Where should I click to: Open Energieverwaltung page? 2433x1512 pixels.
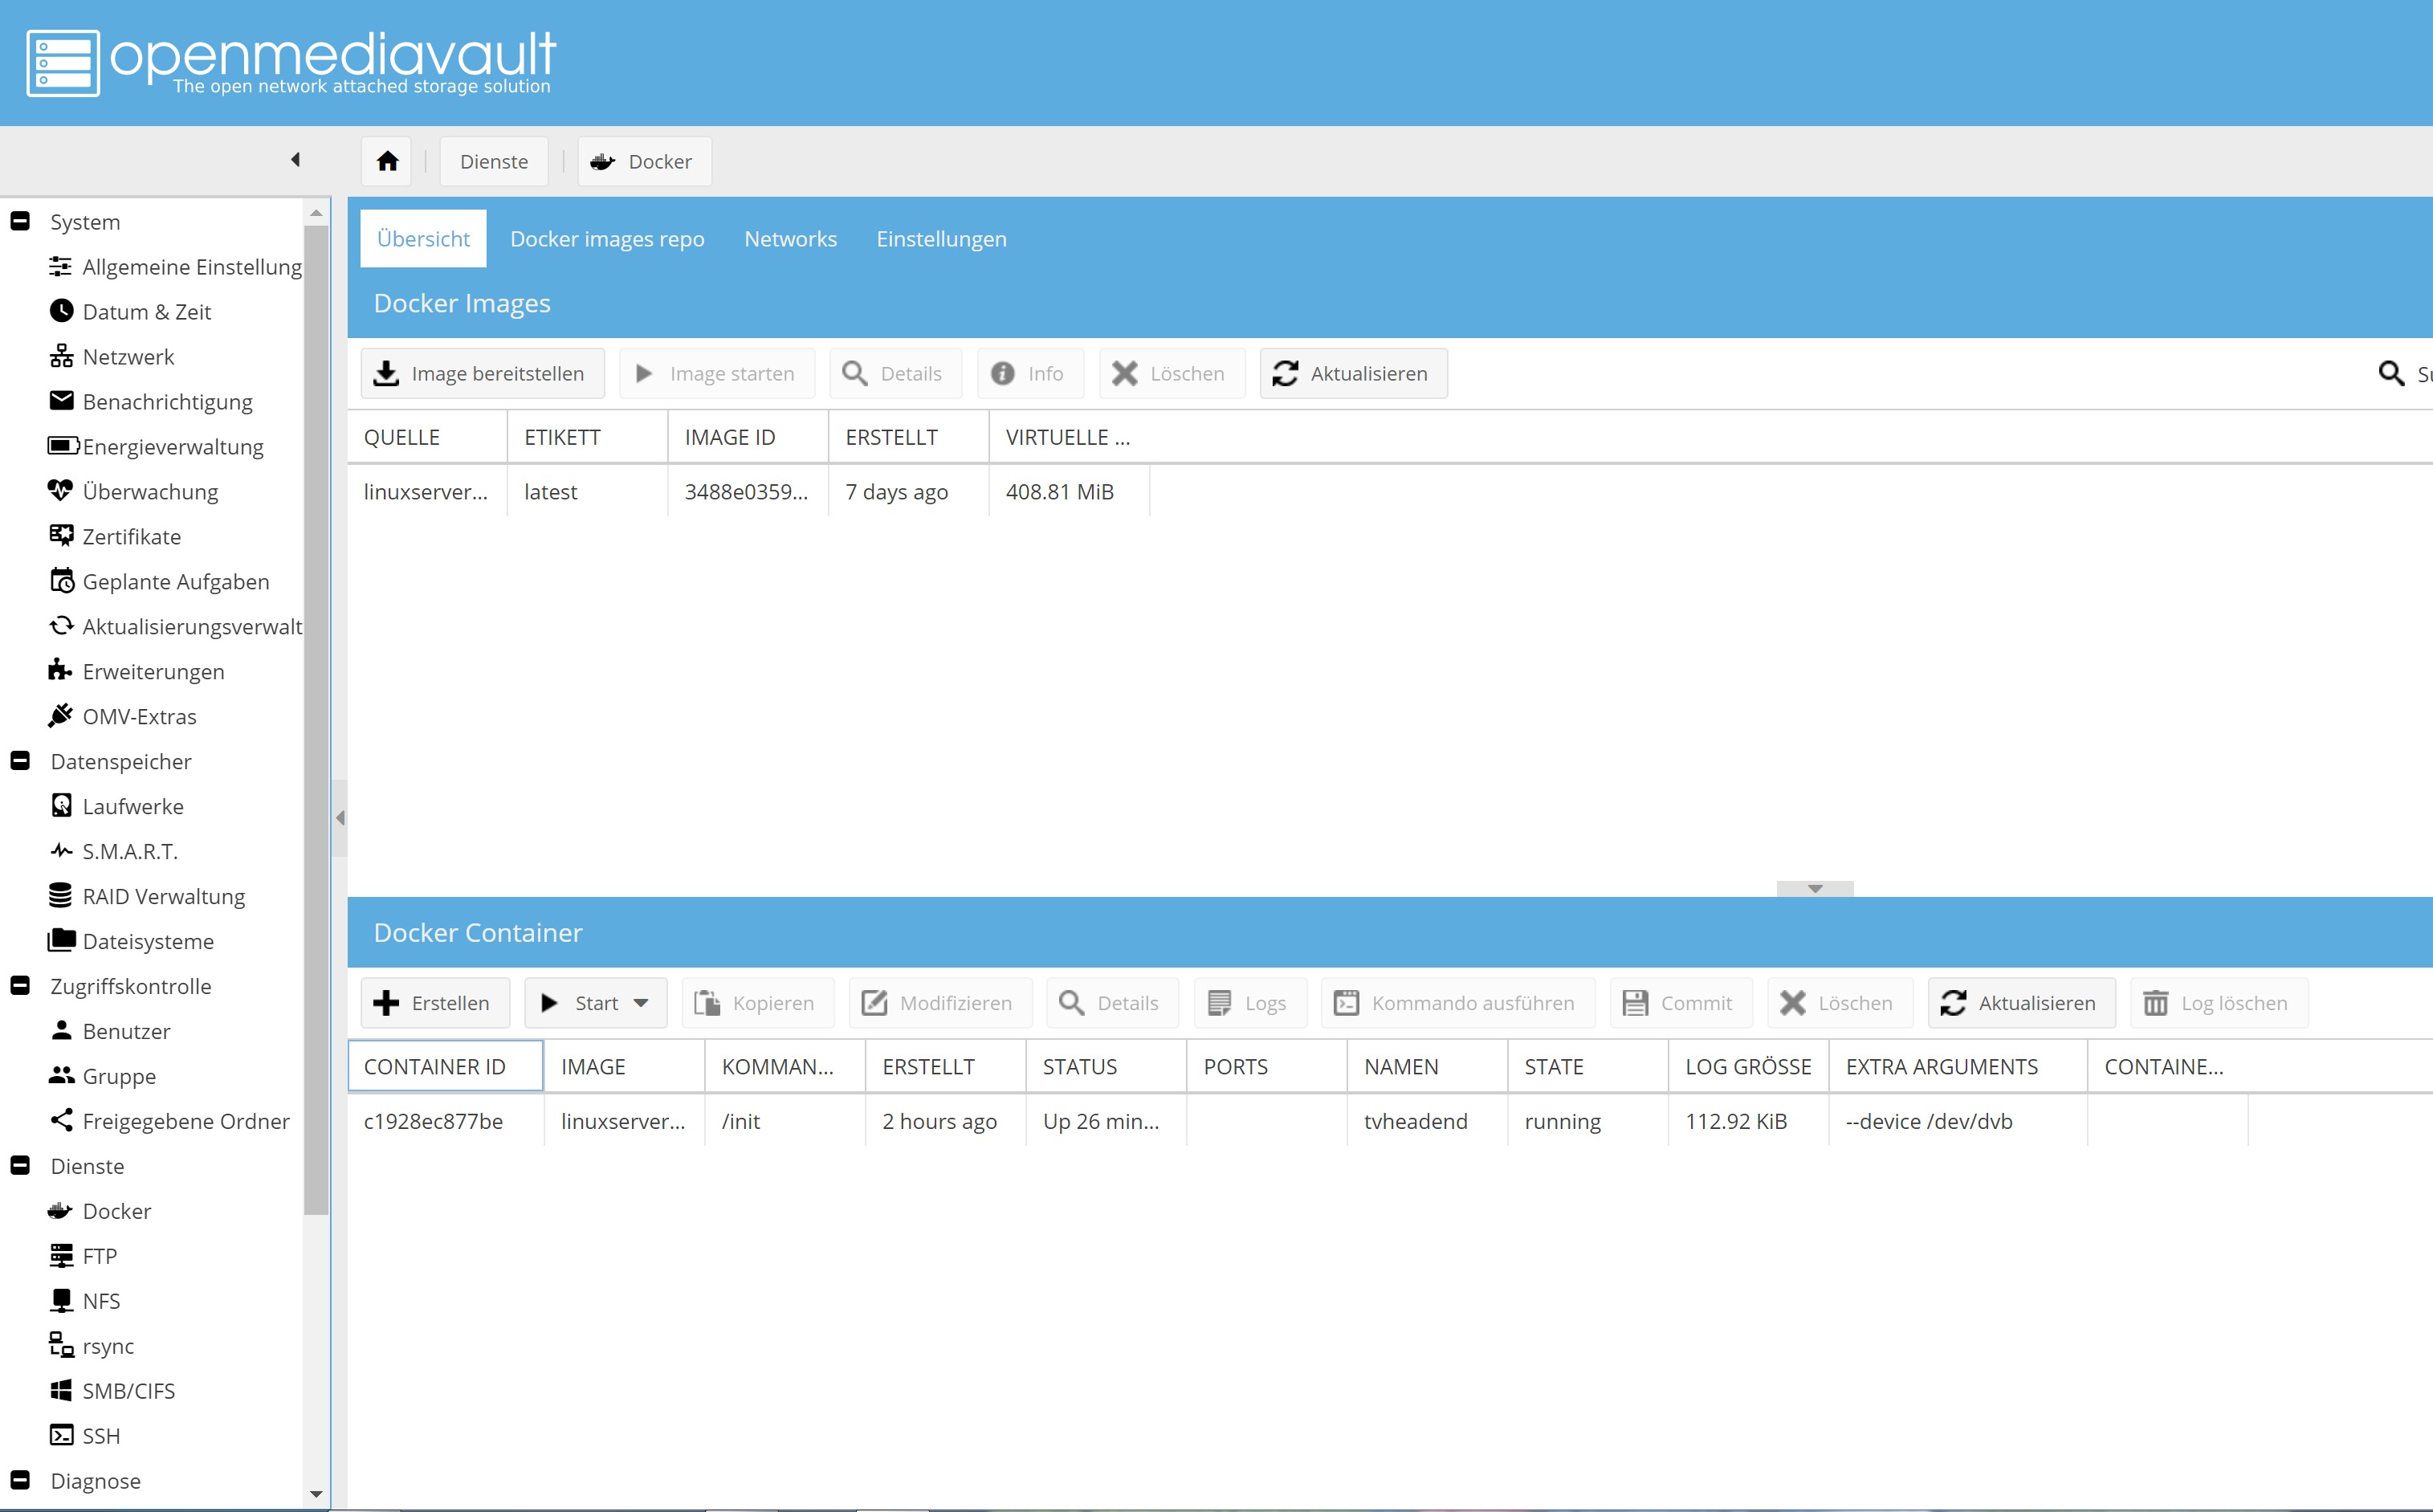(x=156, y=447)
